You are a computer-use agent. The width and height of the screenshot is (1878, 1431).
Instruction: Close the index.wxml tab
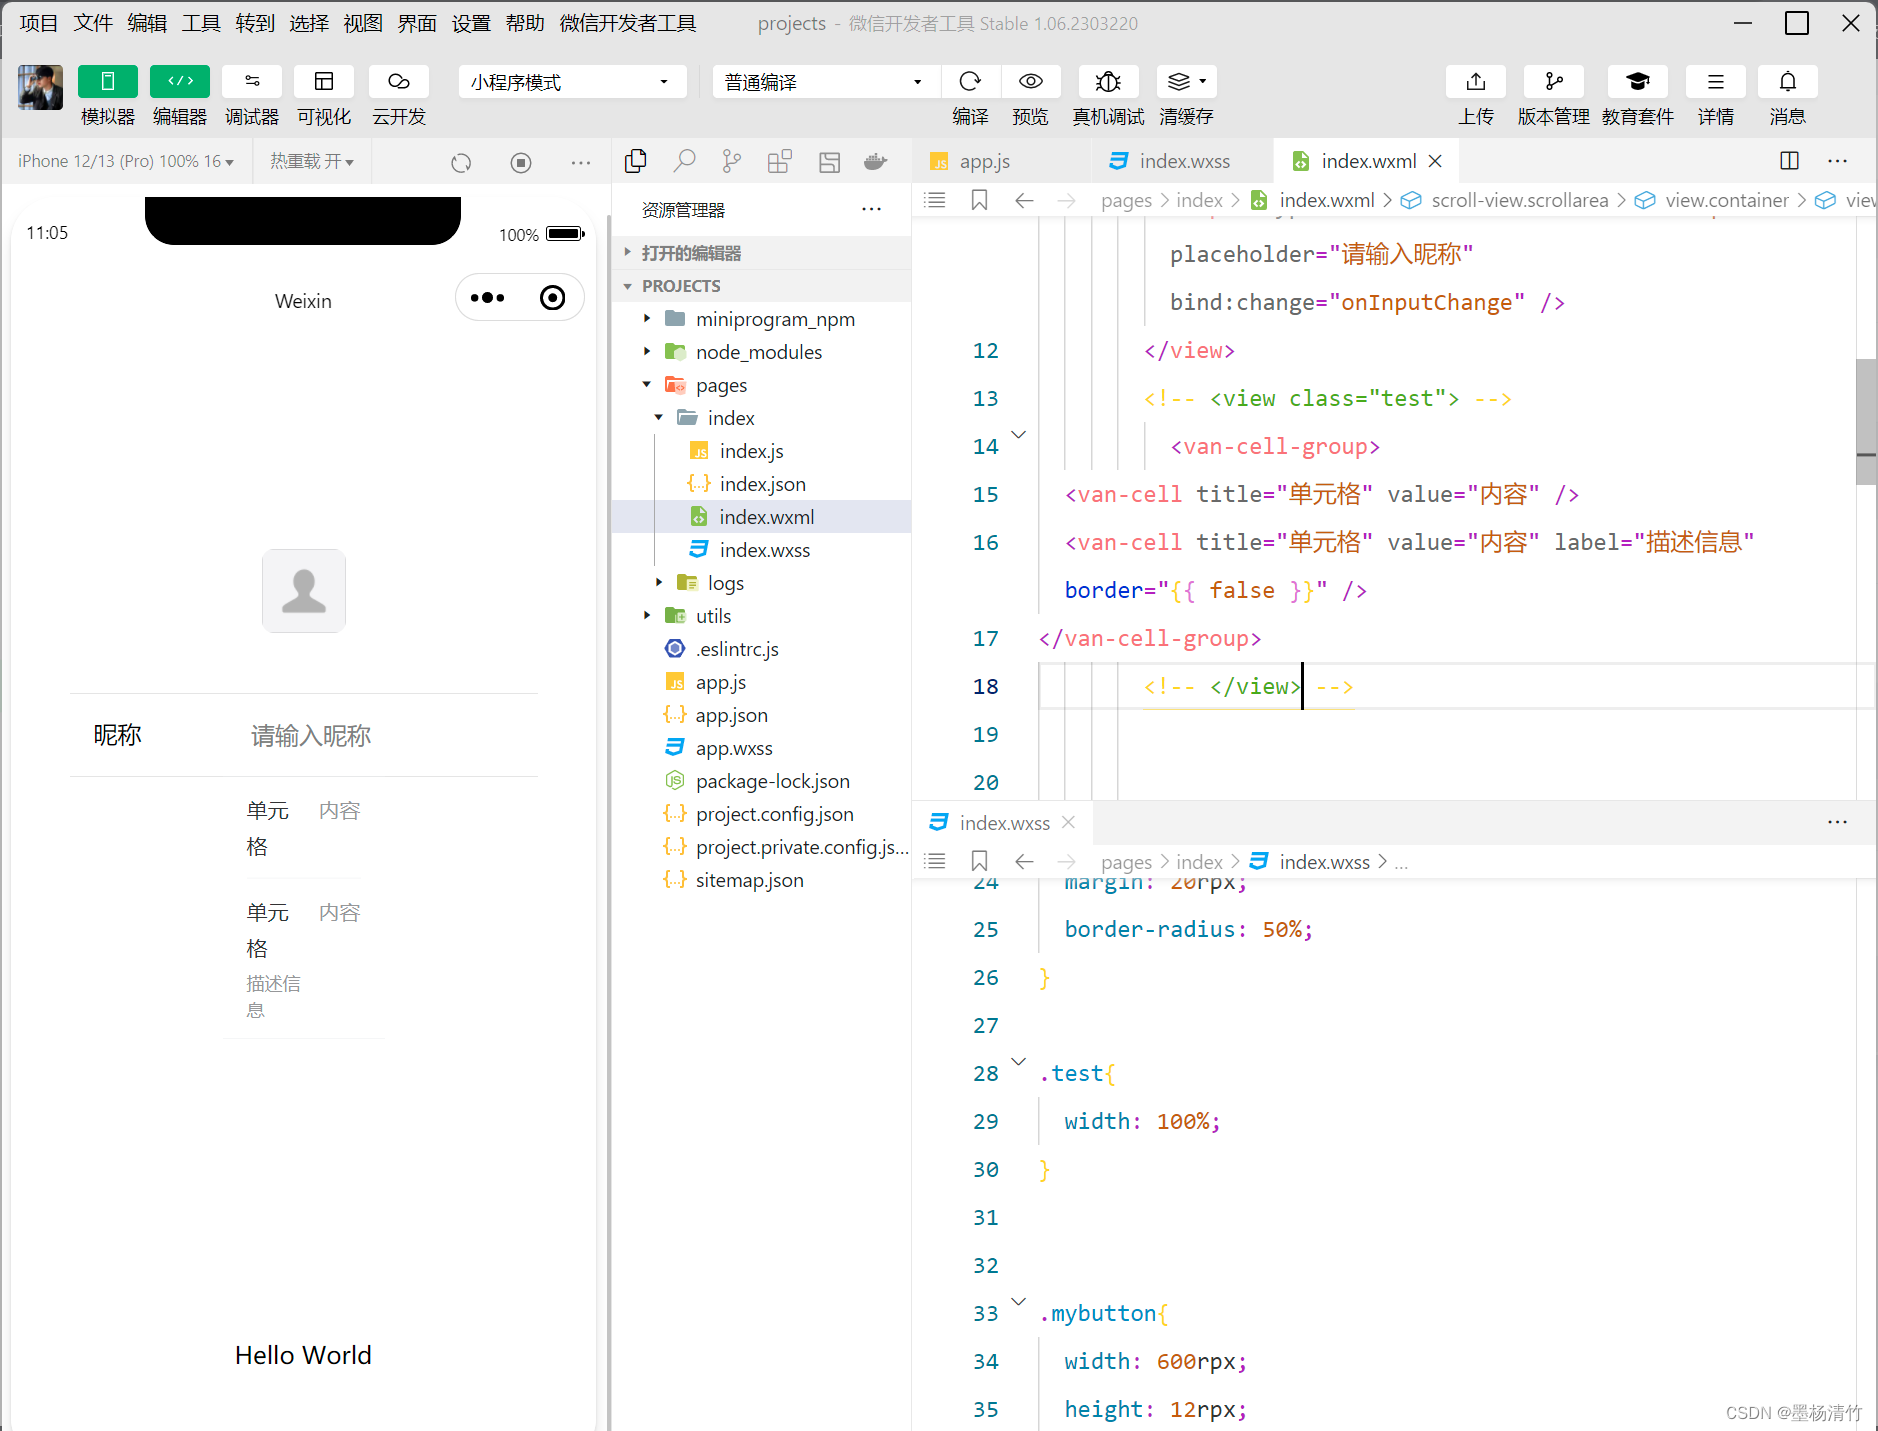(x=1436, y=161)
